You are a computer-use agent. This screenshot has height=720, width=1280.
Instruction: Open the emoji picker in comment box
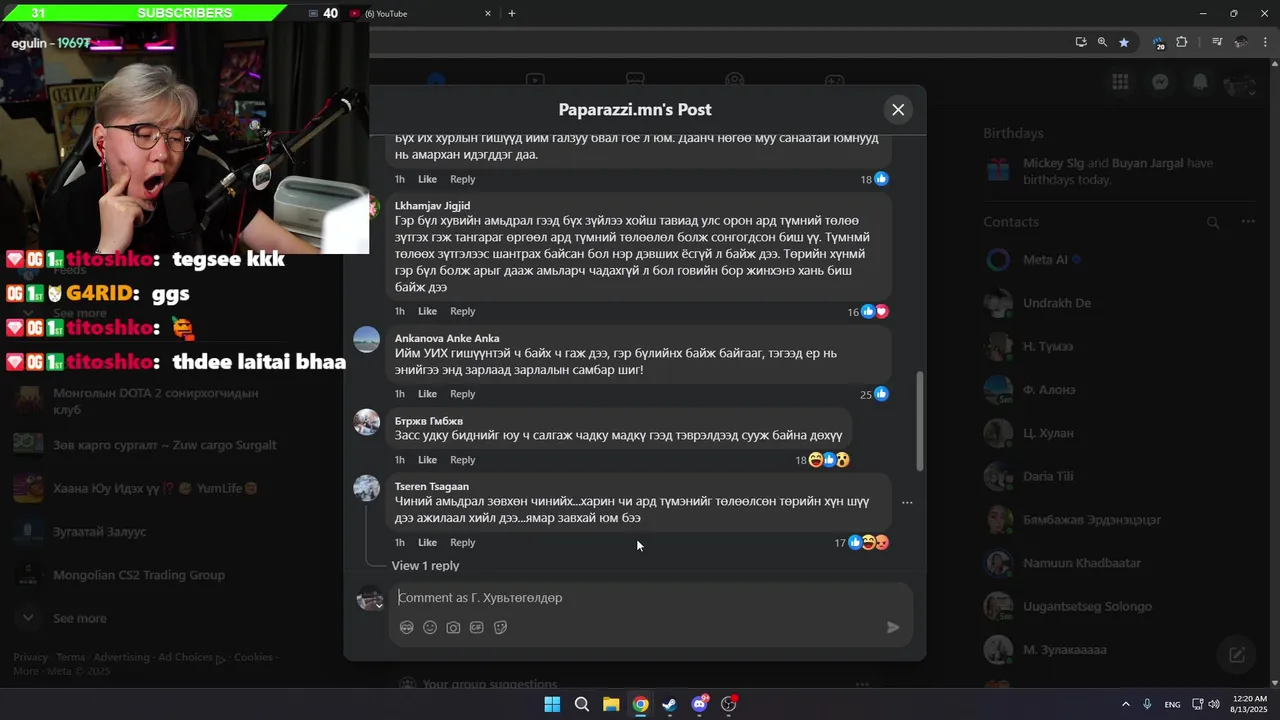click(430, 628)
